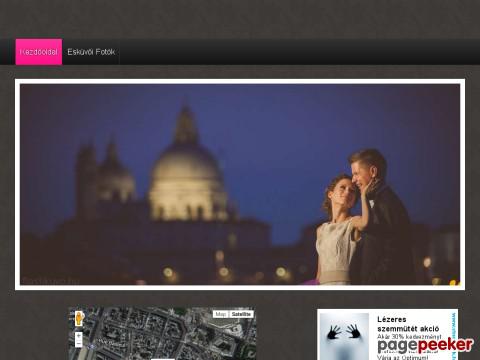Click the map zoom slider track
480x360 pixels.
coord(78,340)
